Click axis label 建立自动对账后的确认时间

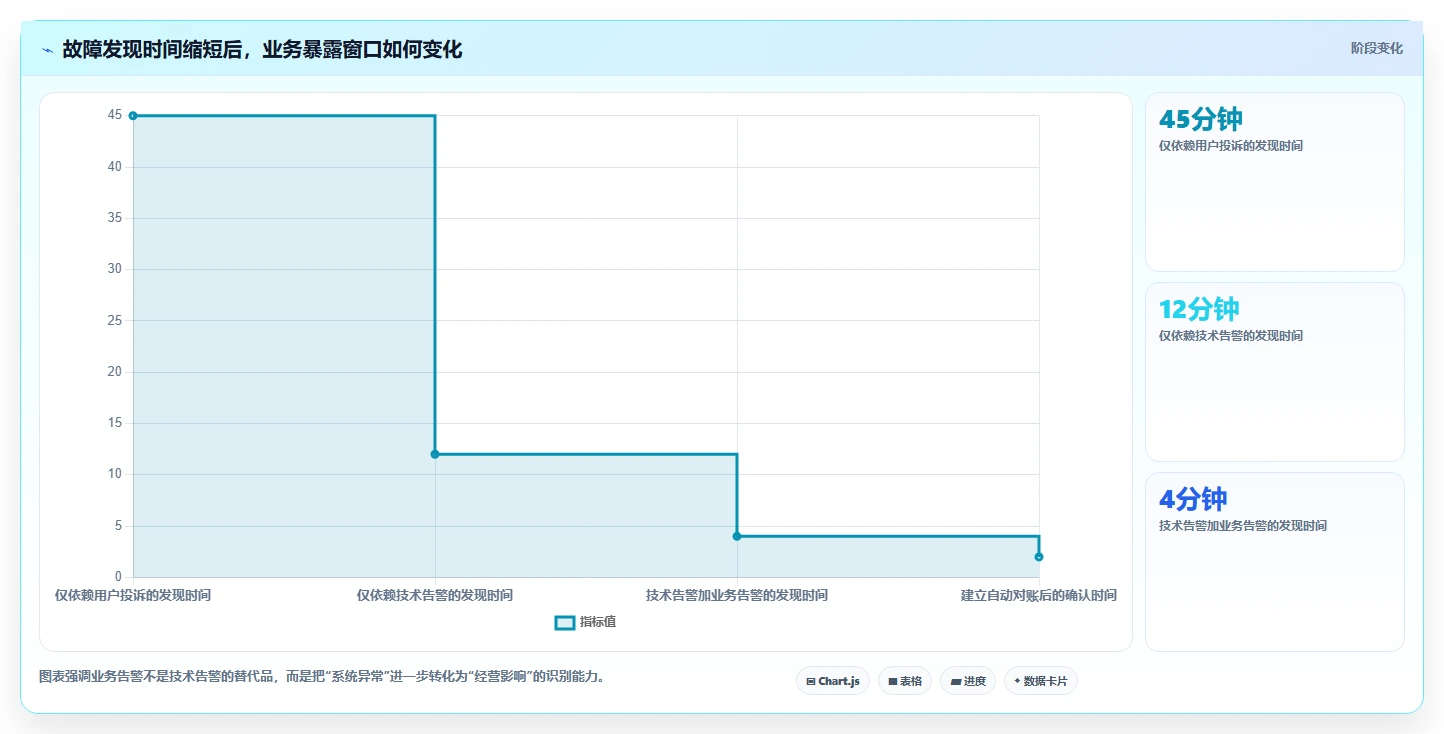(x=1039, y=595)
